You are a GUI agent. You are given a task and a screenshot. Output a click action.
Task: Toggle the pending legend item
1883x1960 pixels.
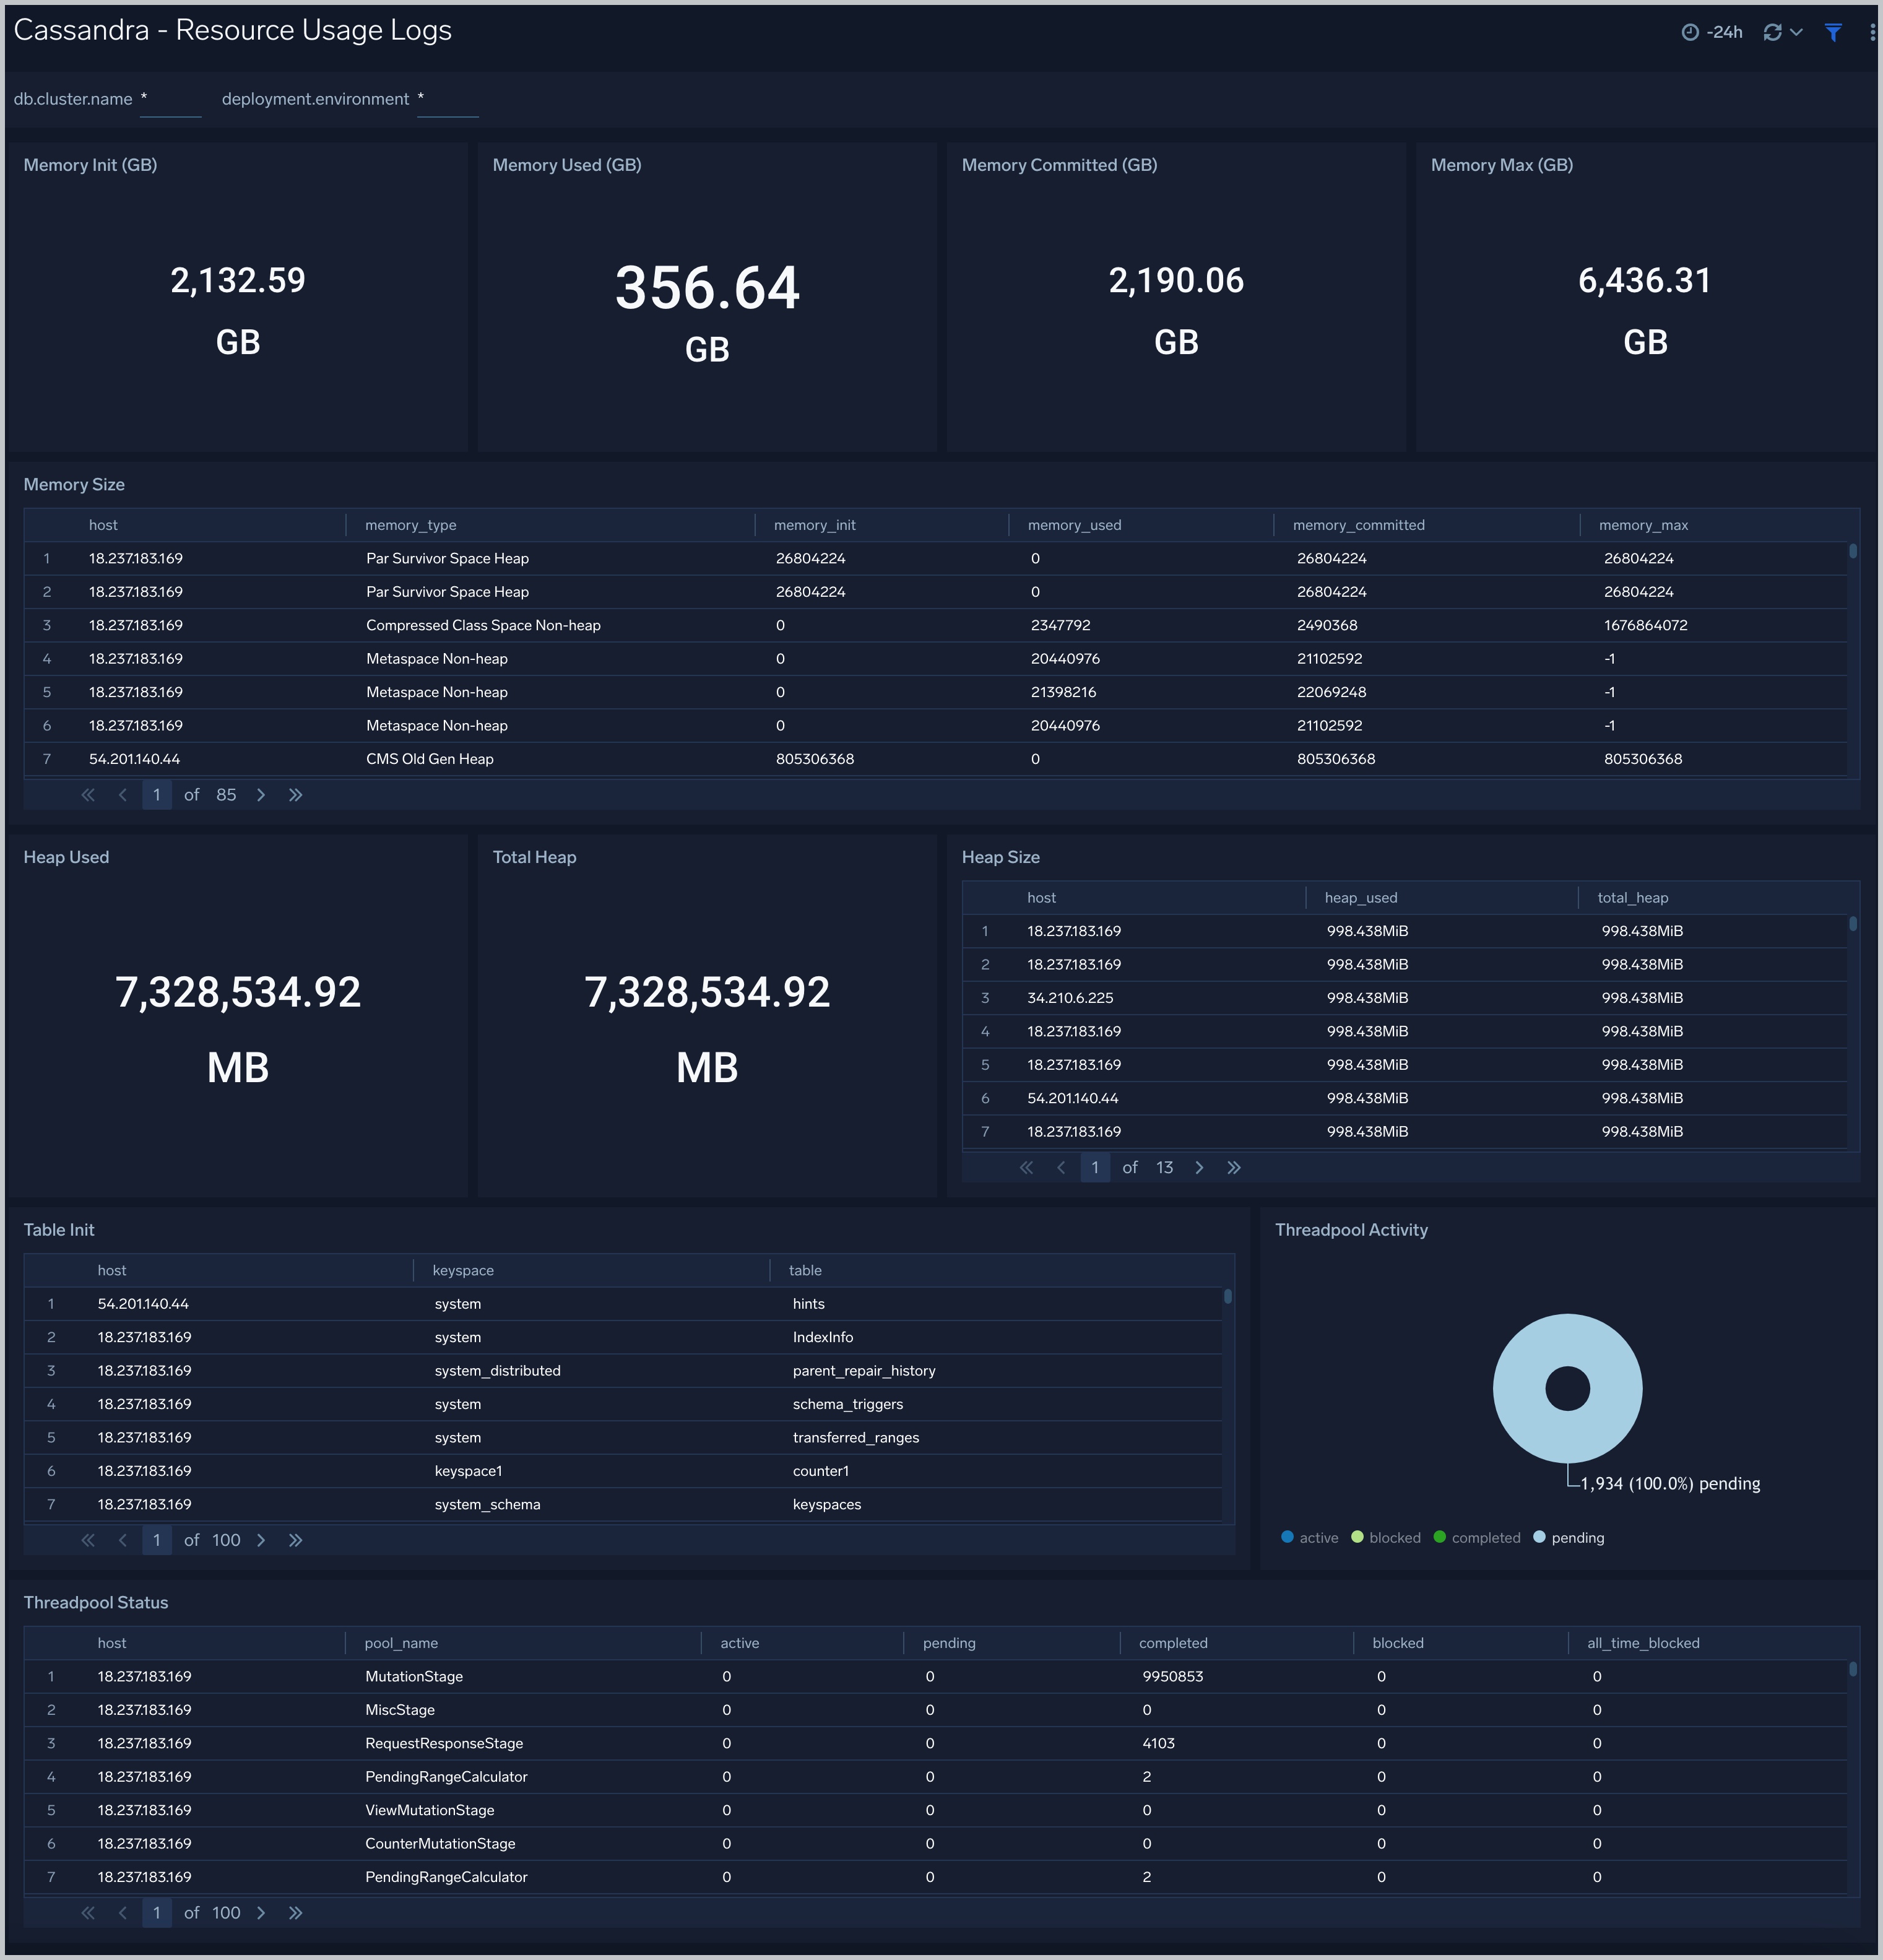pos(1569,1538)
